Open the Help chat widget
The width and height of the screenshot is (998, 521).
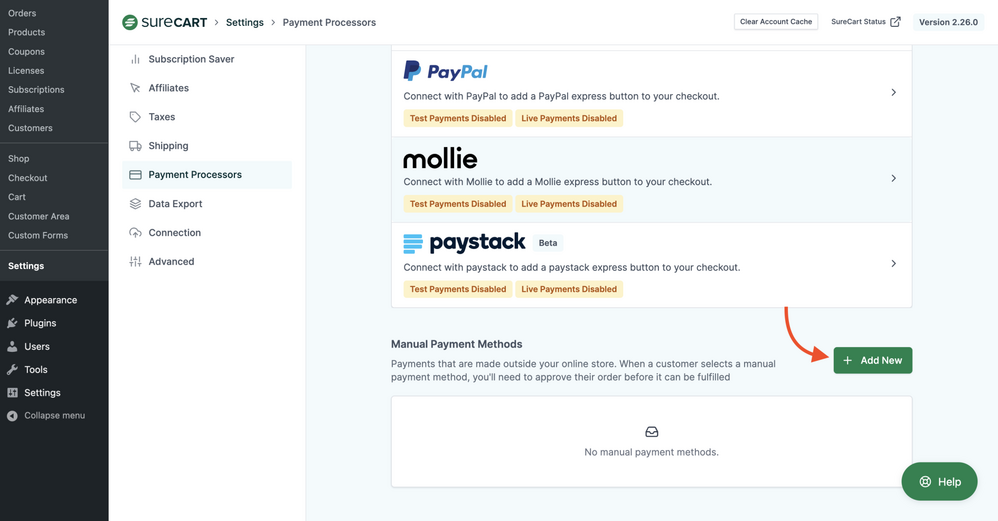pos(939,481)
